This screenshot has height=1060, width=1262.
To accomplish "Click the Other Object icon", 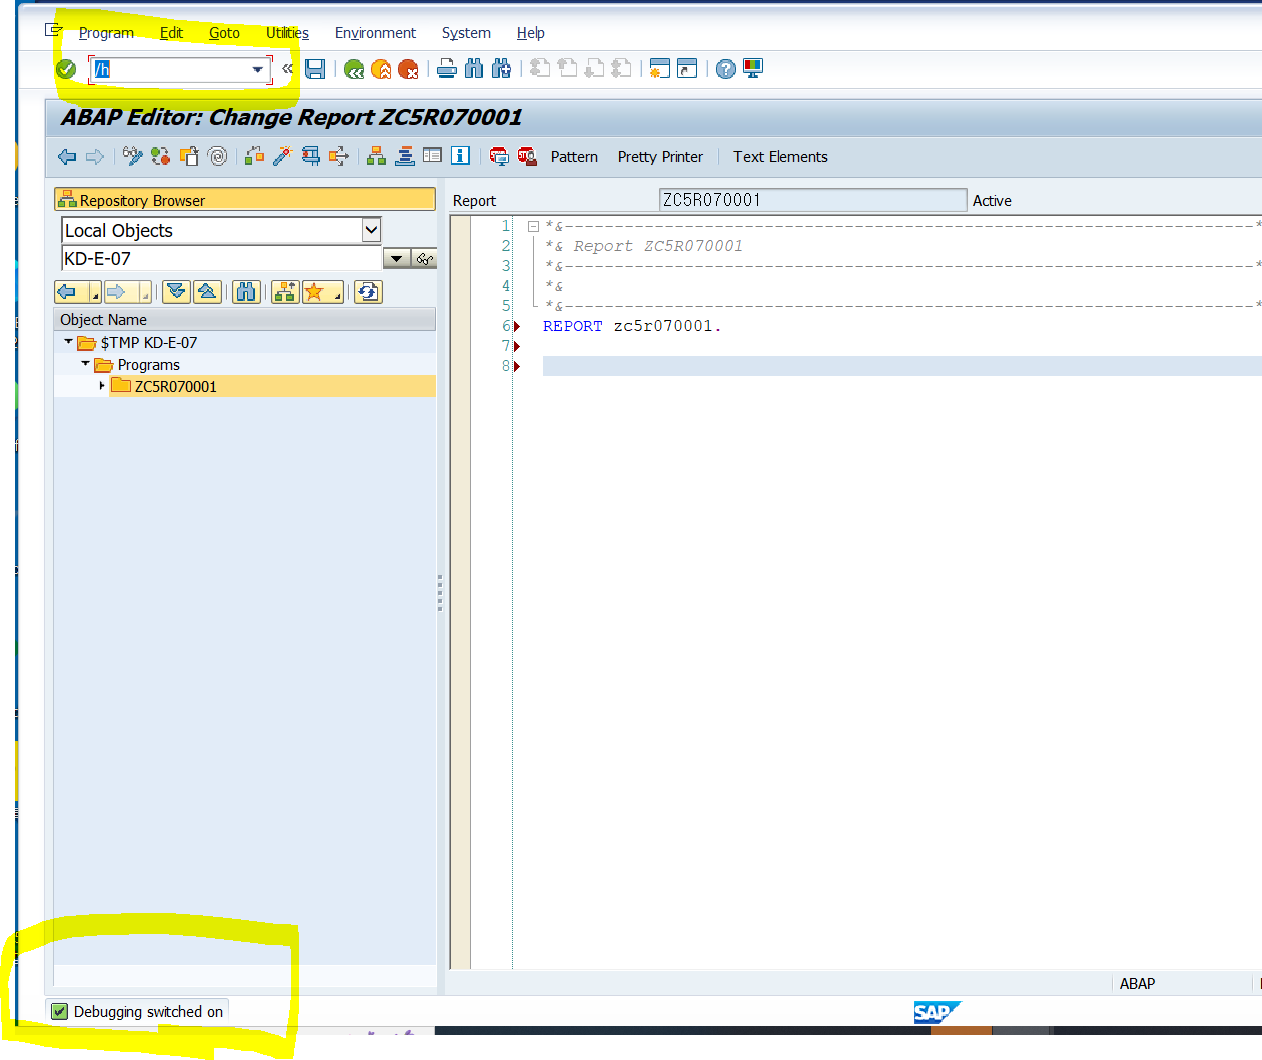I will (x=189, y=156).
